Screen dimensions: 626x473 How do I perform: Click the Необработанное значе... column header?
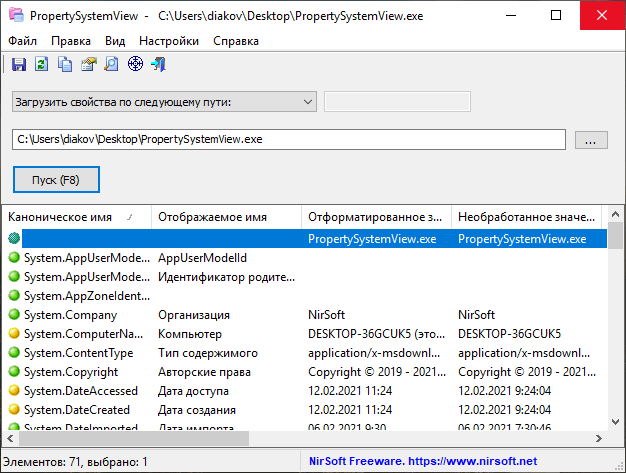click(526, 217)
